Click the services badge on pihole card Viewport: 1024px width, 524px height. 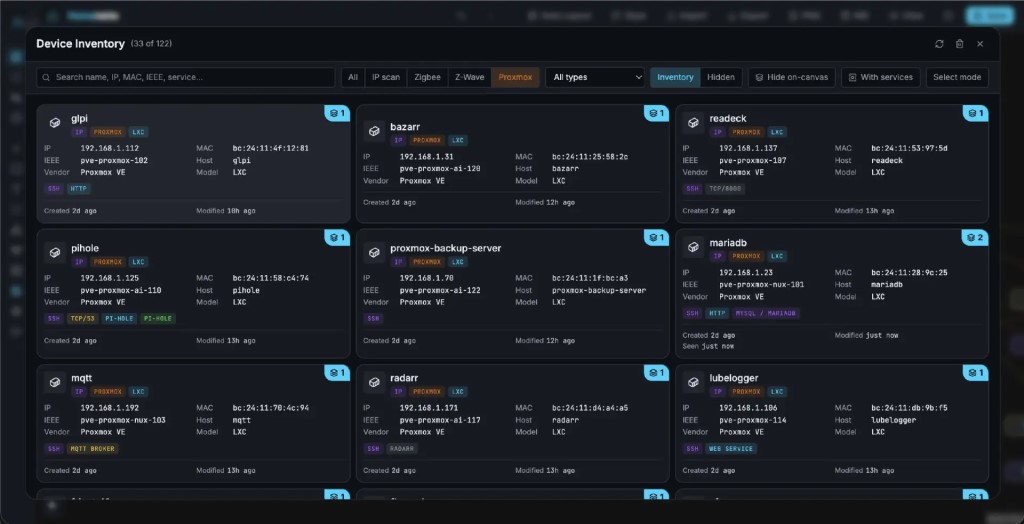338,238
